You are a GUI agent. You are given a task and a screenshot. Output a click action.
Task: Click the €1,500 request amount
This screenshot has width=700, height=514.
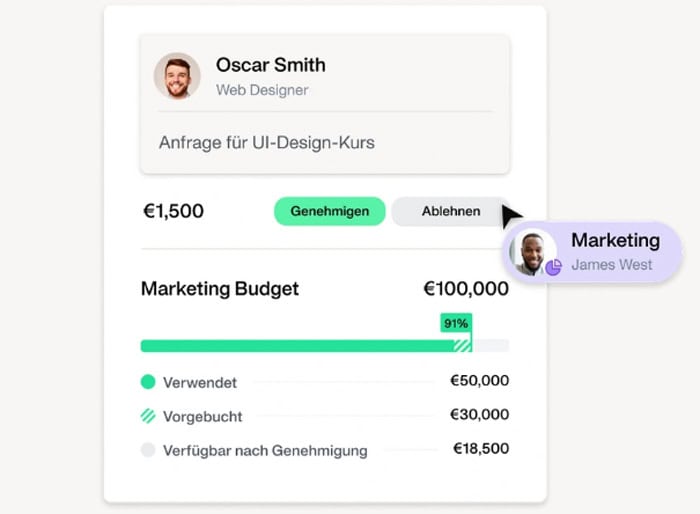click(x=173, y=211)
